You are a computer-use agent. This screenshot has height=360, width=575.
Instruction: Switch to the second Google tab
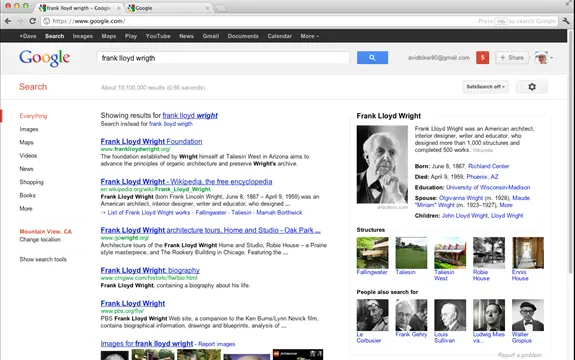tap(167, 8)
